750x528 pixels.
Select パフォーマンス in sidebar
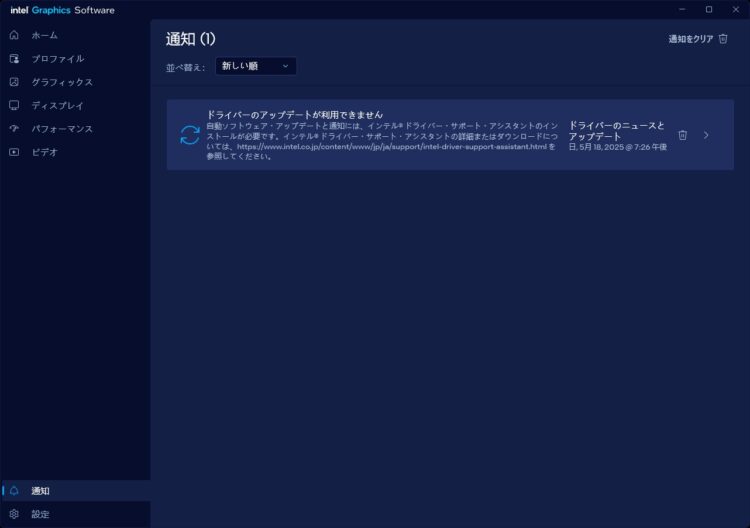point(76,129)
